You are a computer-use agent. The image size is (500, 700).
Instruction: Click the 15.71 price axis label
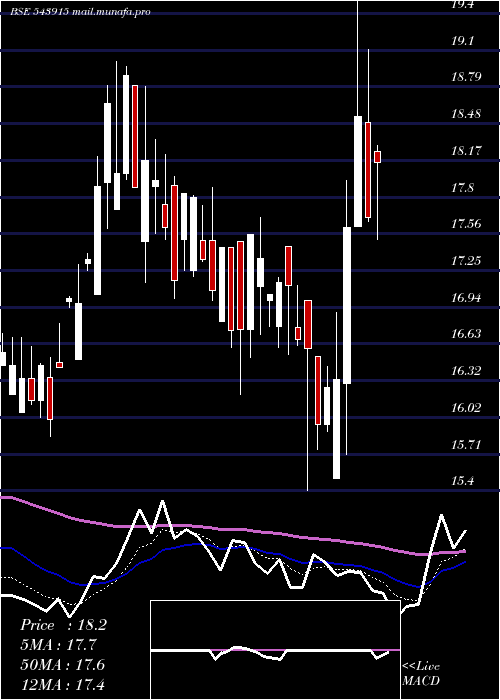(466, 445)
